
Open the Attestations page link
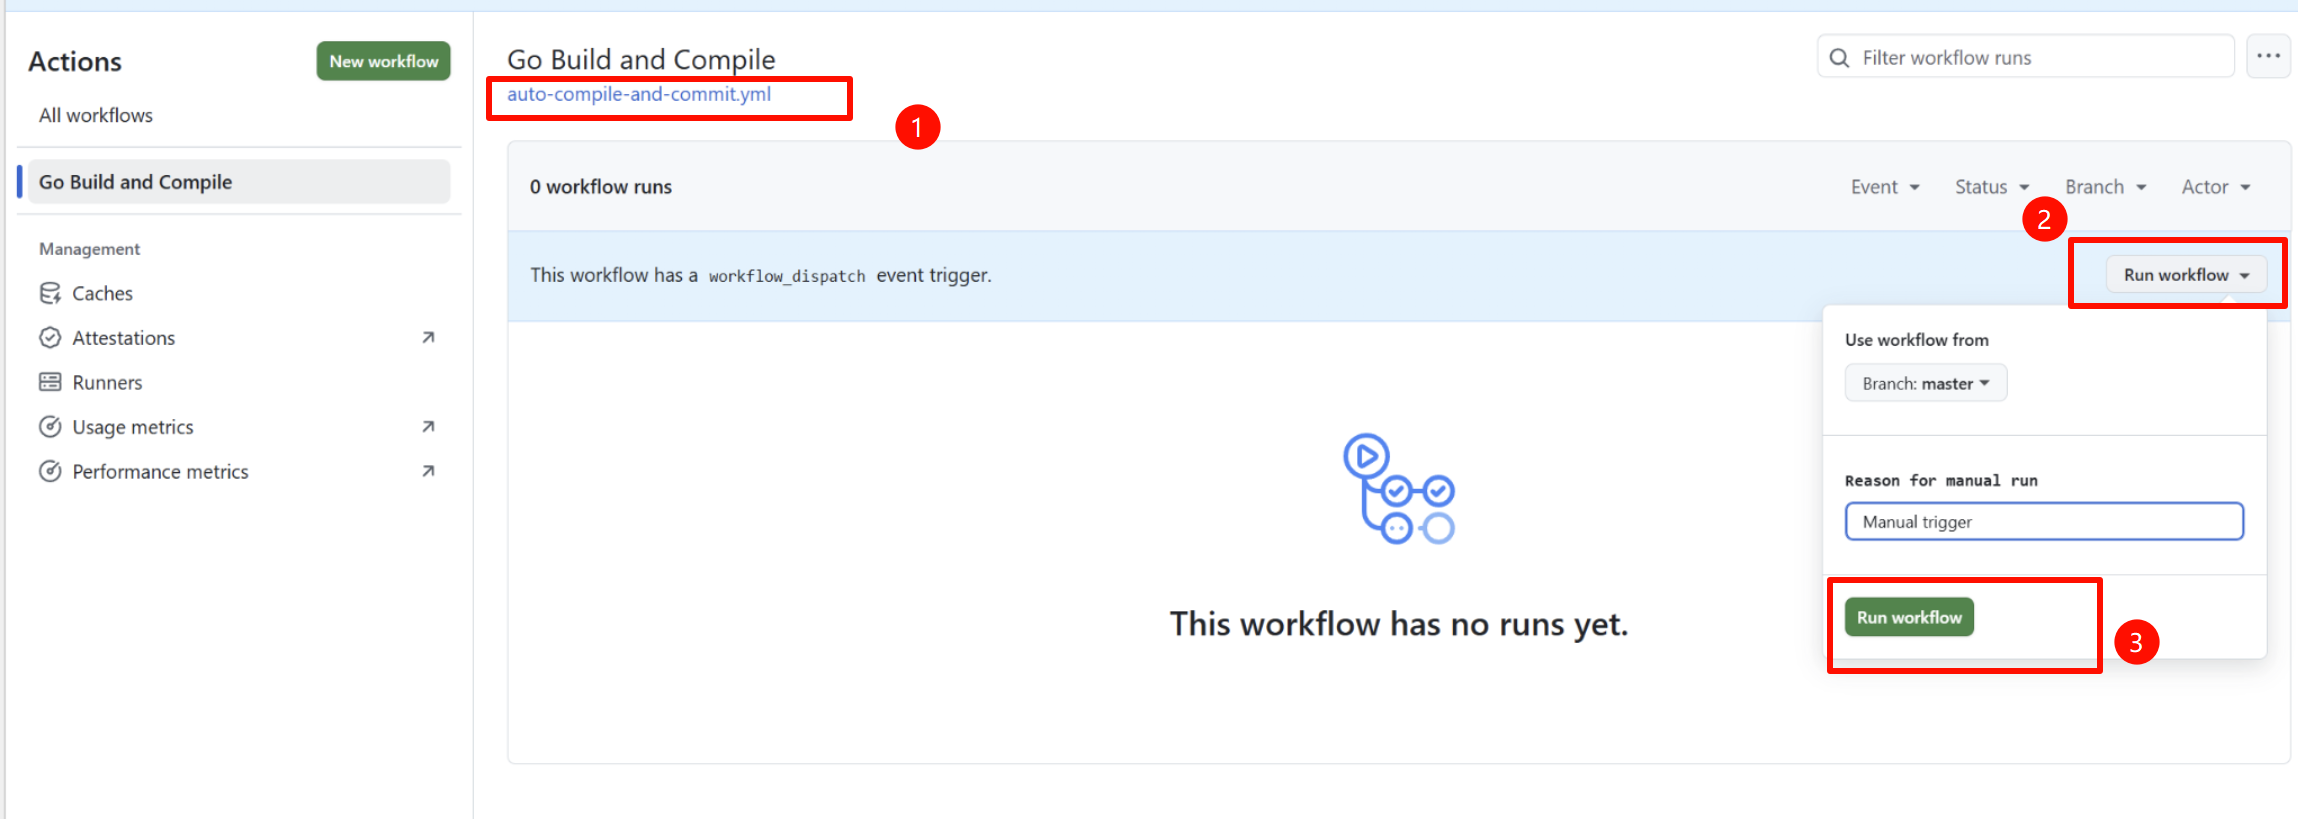123,338
